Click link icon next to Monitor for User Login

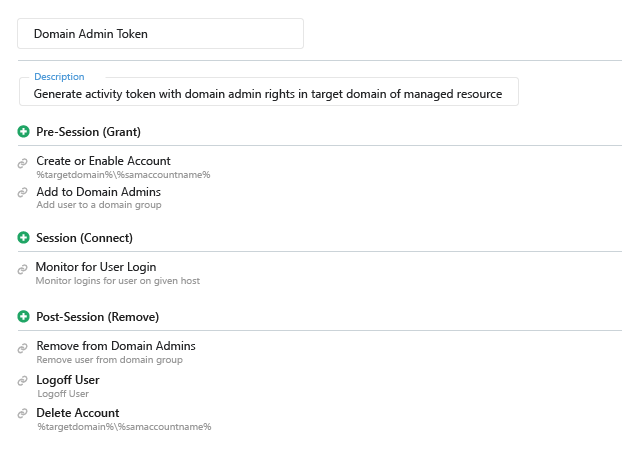click(x=23, y=269)
